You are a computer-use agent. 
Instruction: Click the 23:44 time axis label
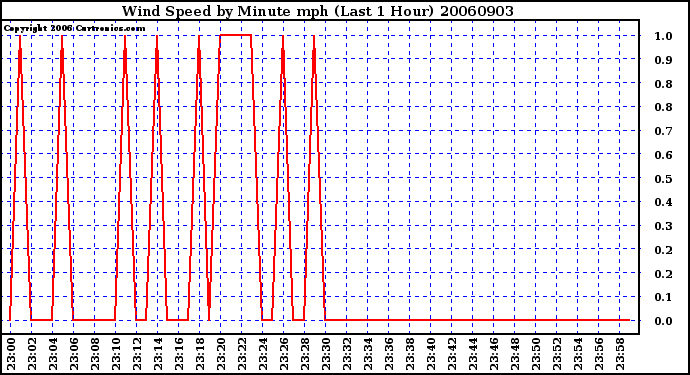tap(473, 355)
